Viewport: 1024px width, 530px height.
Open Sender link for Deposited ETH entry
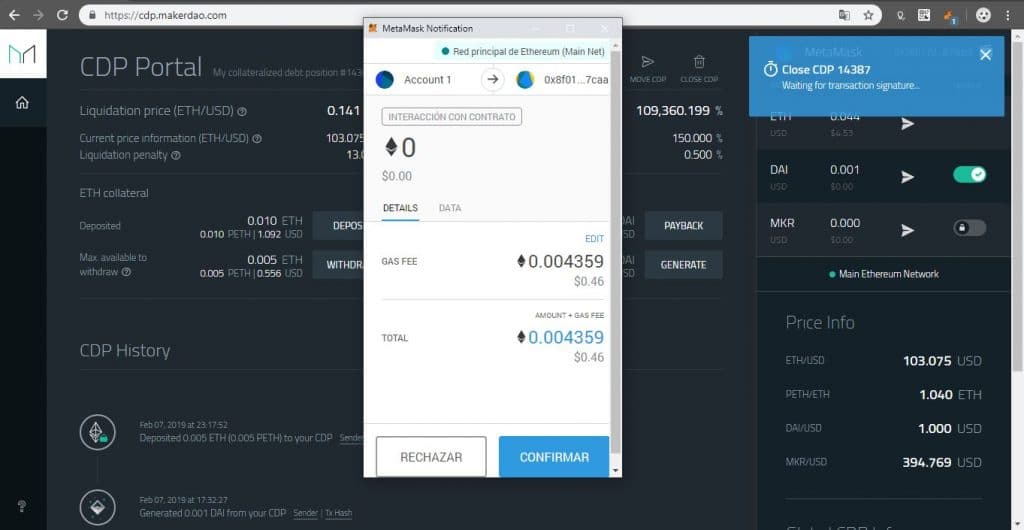351,438
